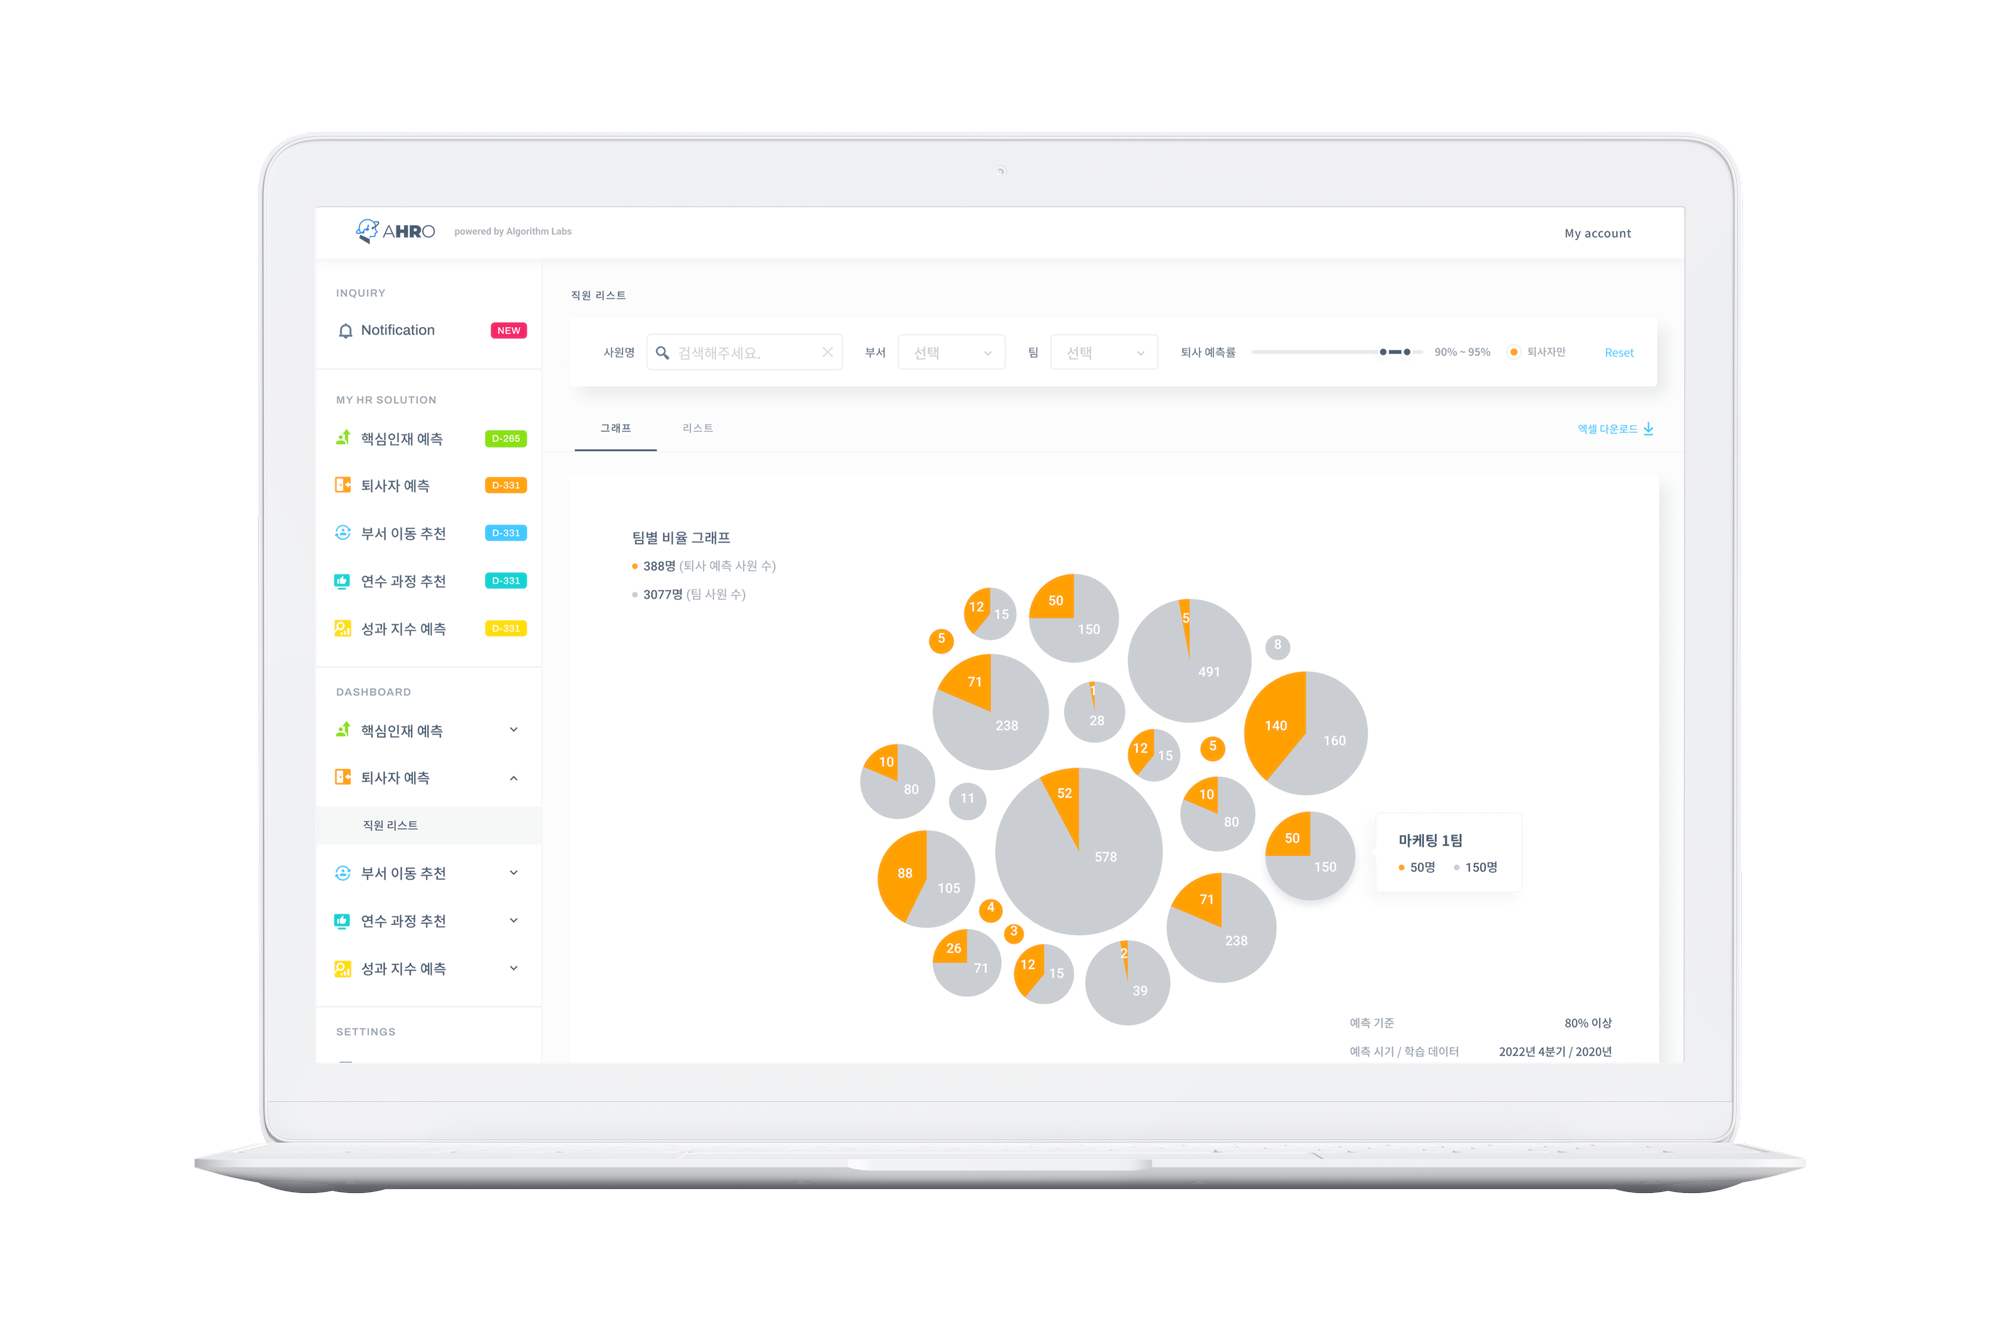Click the 퇴사 예측률 slider right handle
This screenshot has height=1333, width=2000.
tap(1407, 352)
